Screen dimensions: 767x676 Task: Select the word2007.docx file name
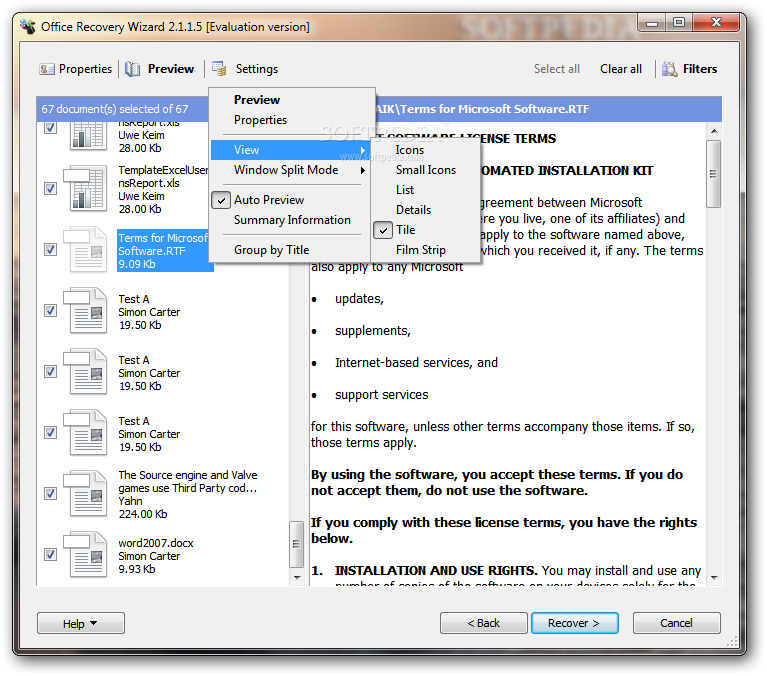point(156,543)
